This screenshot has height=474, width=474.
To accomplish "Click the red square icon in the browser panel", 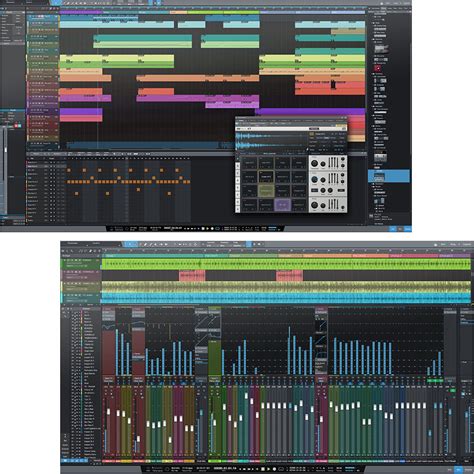I will 378,68.
